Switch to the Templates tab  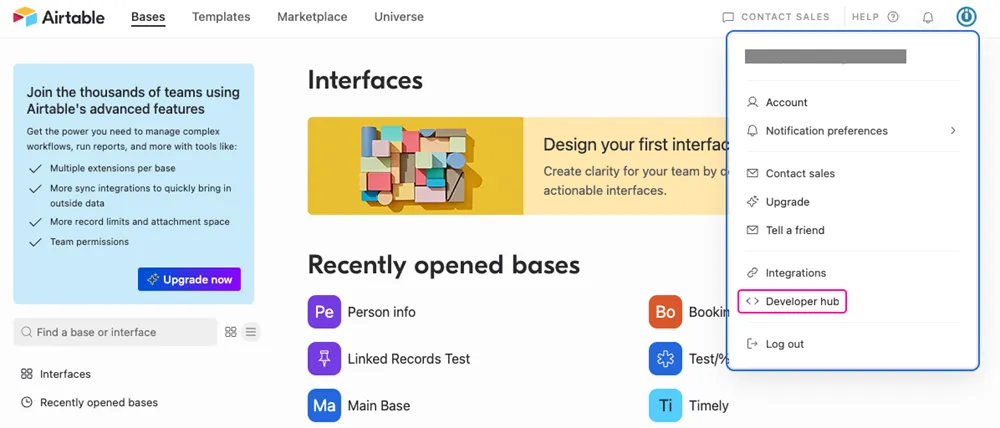pos(221,17)
